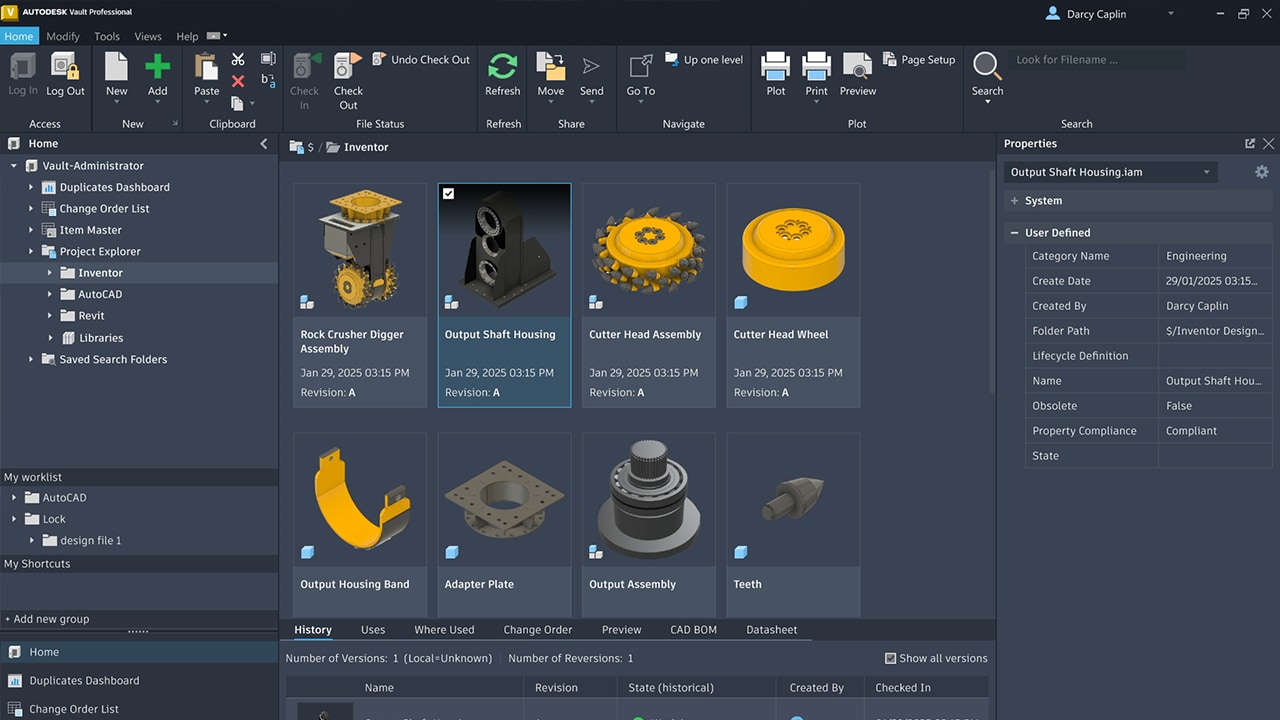The width and height of the screenshot is (1280, 720).
Task: Click the Send arrow icon
Action: [x=592, y=67]
